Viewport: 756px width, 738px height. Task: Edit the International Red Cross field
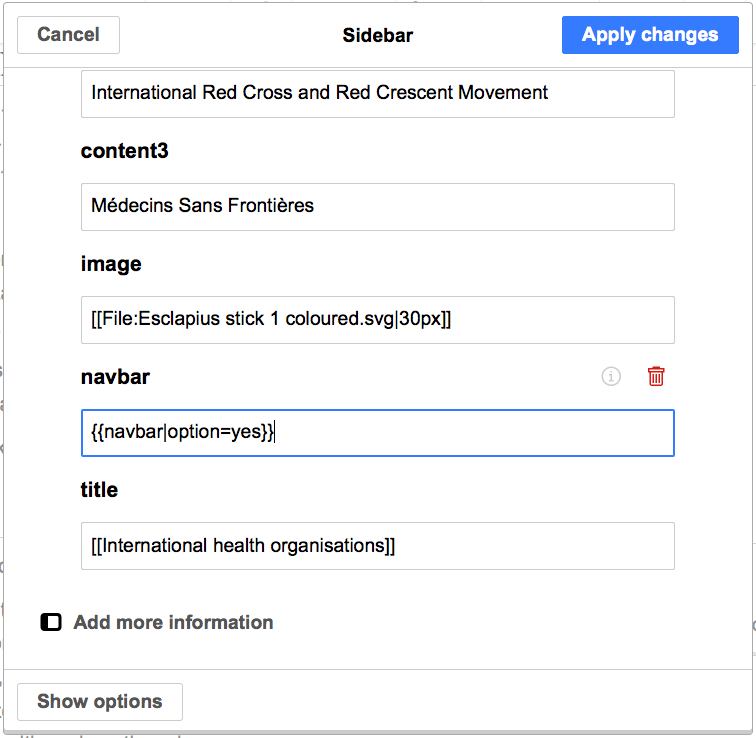click(378, 94)
